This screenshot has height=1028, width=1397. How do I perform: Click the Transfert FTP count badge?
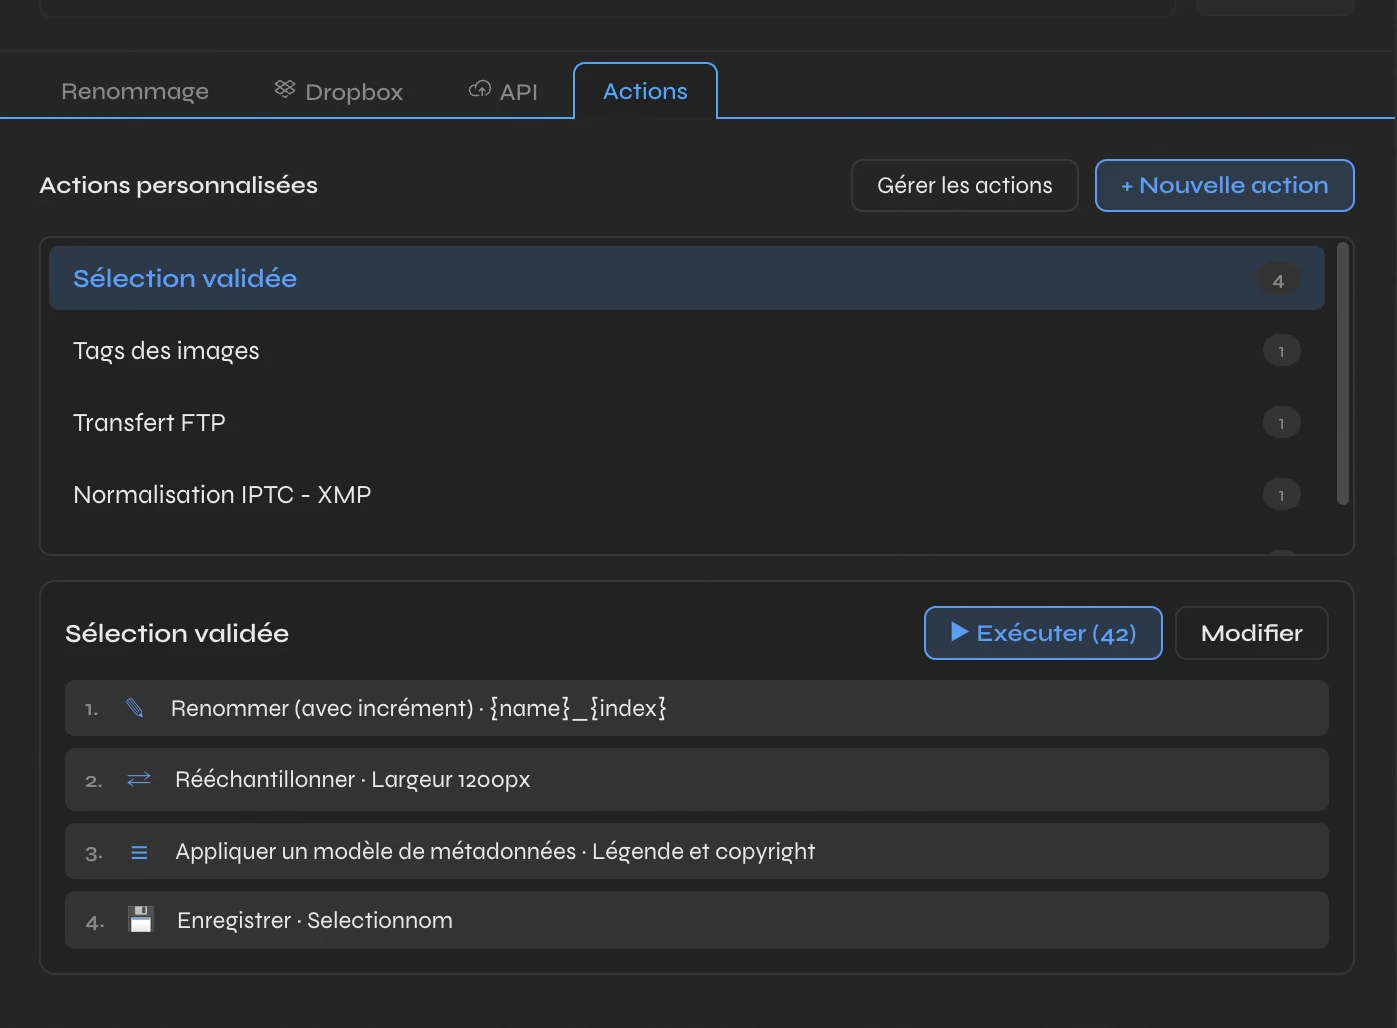click(1281, 423)
